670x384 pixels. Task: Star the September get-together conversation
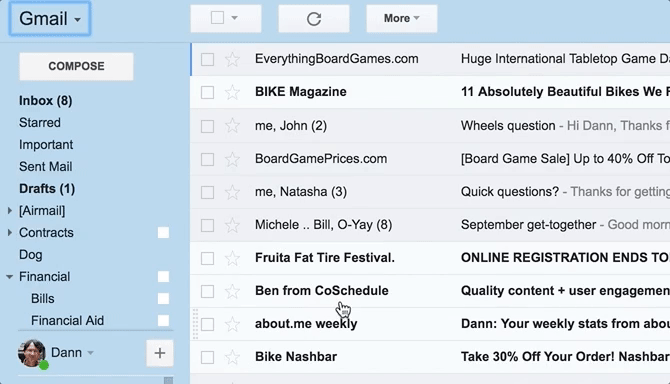(232, 225)
